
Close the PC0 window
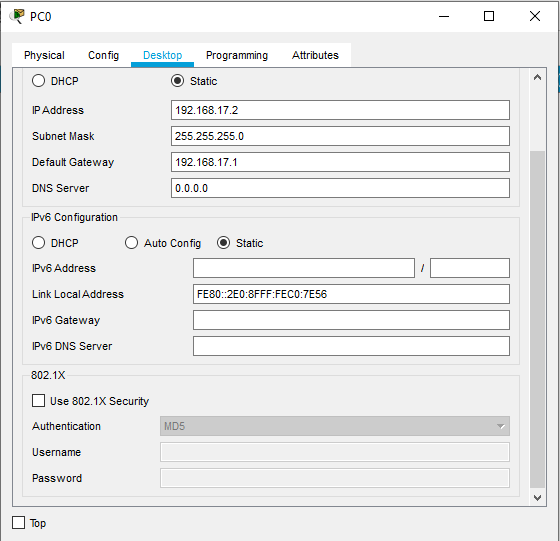pos(535,16)
